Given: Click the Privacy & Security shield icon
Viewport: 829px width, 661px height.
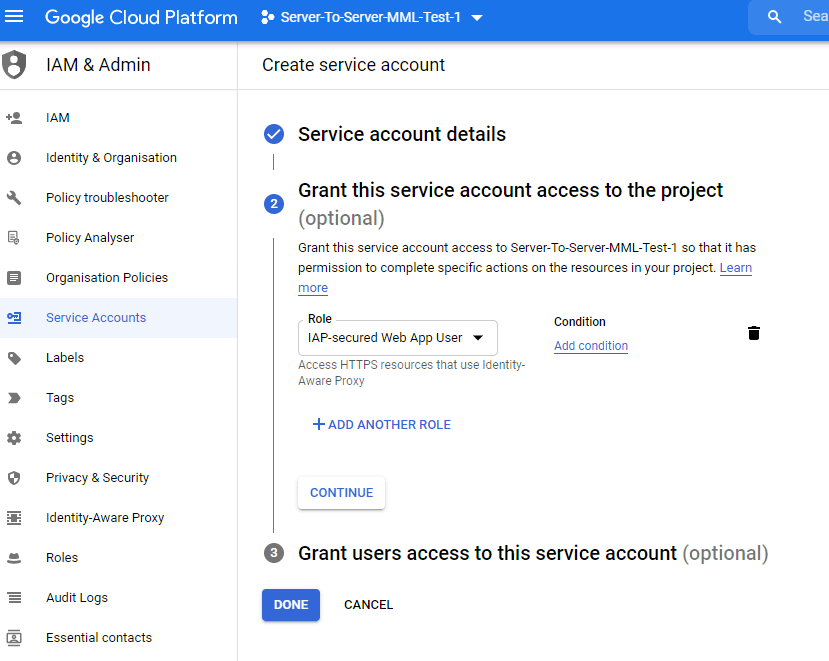Looking at the screenshot, I should [14, 478].
